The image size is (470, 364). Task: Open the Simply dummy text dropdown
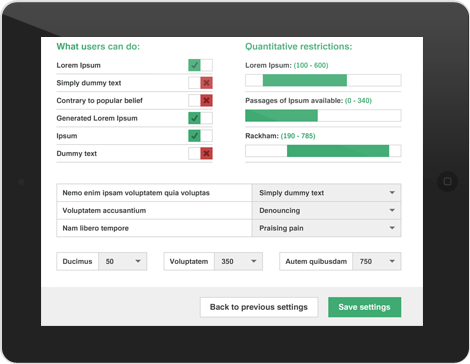coord(326,193)
